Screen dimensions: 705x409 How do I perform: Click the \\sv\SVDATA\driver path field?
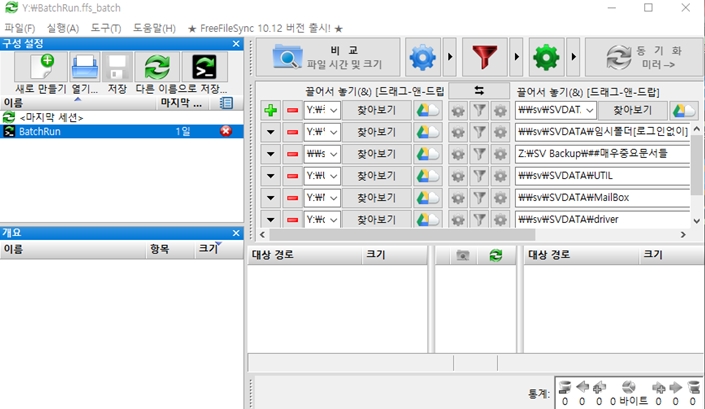tap(602, 220)
